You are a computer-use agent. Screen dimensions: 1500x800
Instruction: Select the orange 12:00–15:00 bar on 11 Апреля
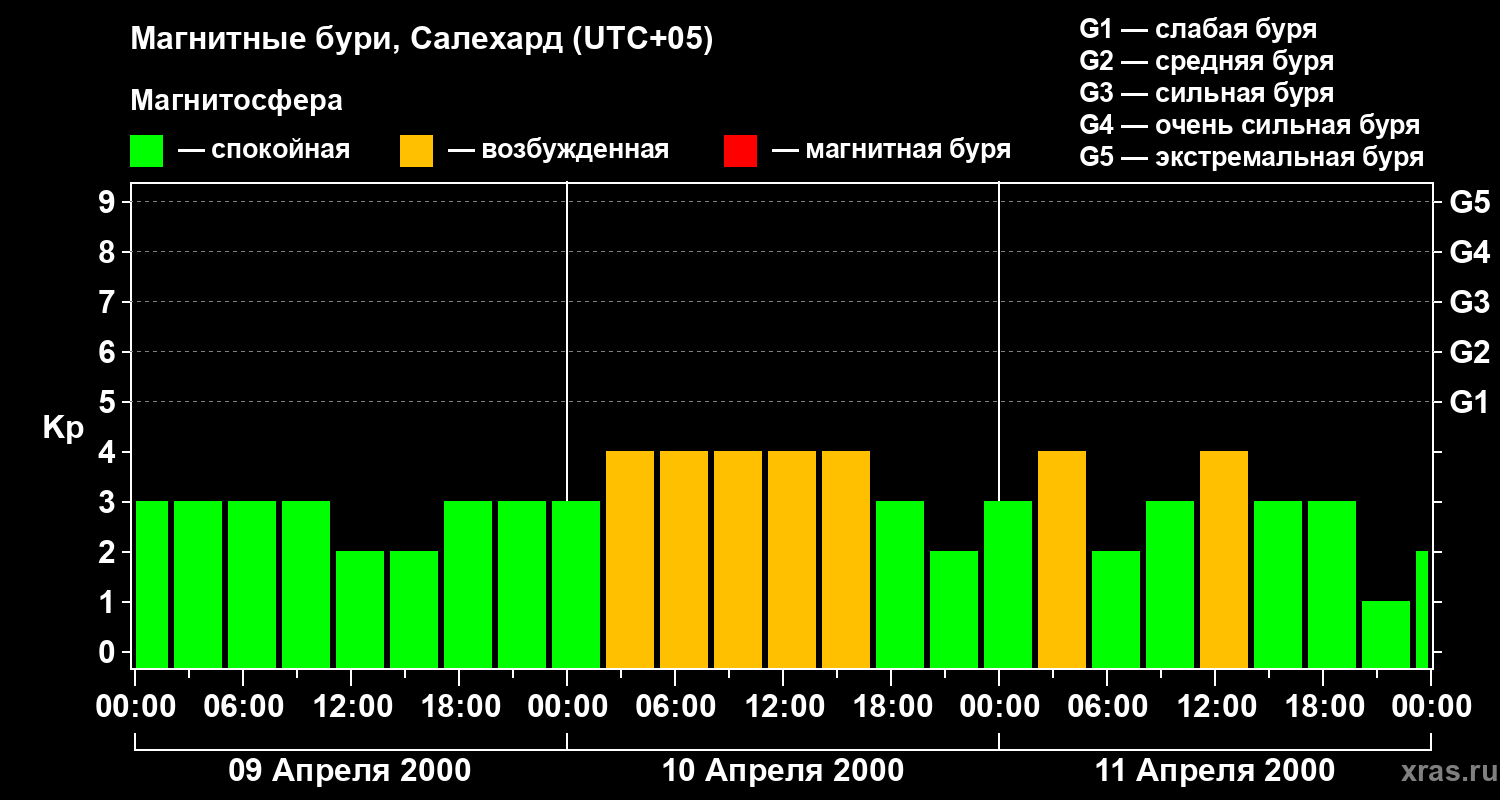[1224, 559]
